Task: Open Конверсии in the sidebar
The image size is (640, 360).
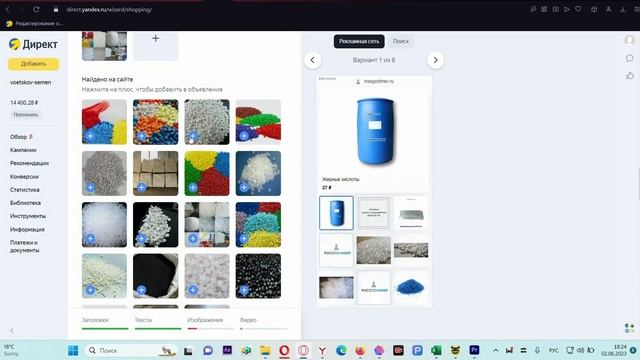Action: tap(24, 176)
